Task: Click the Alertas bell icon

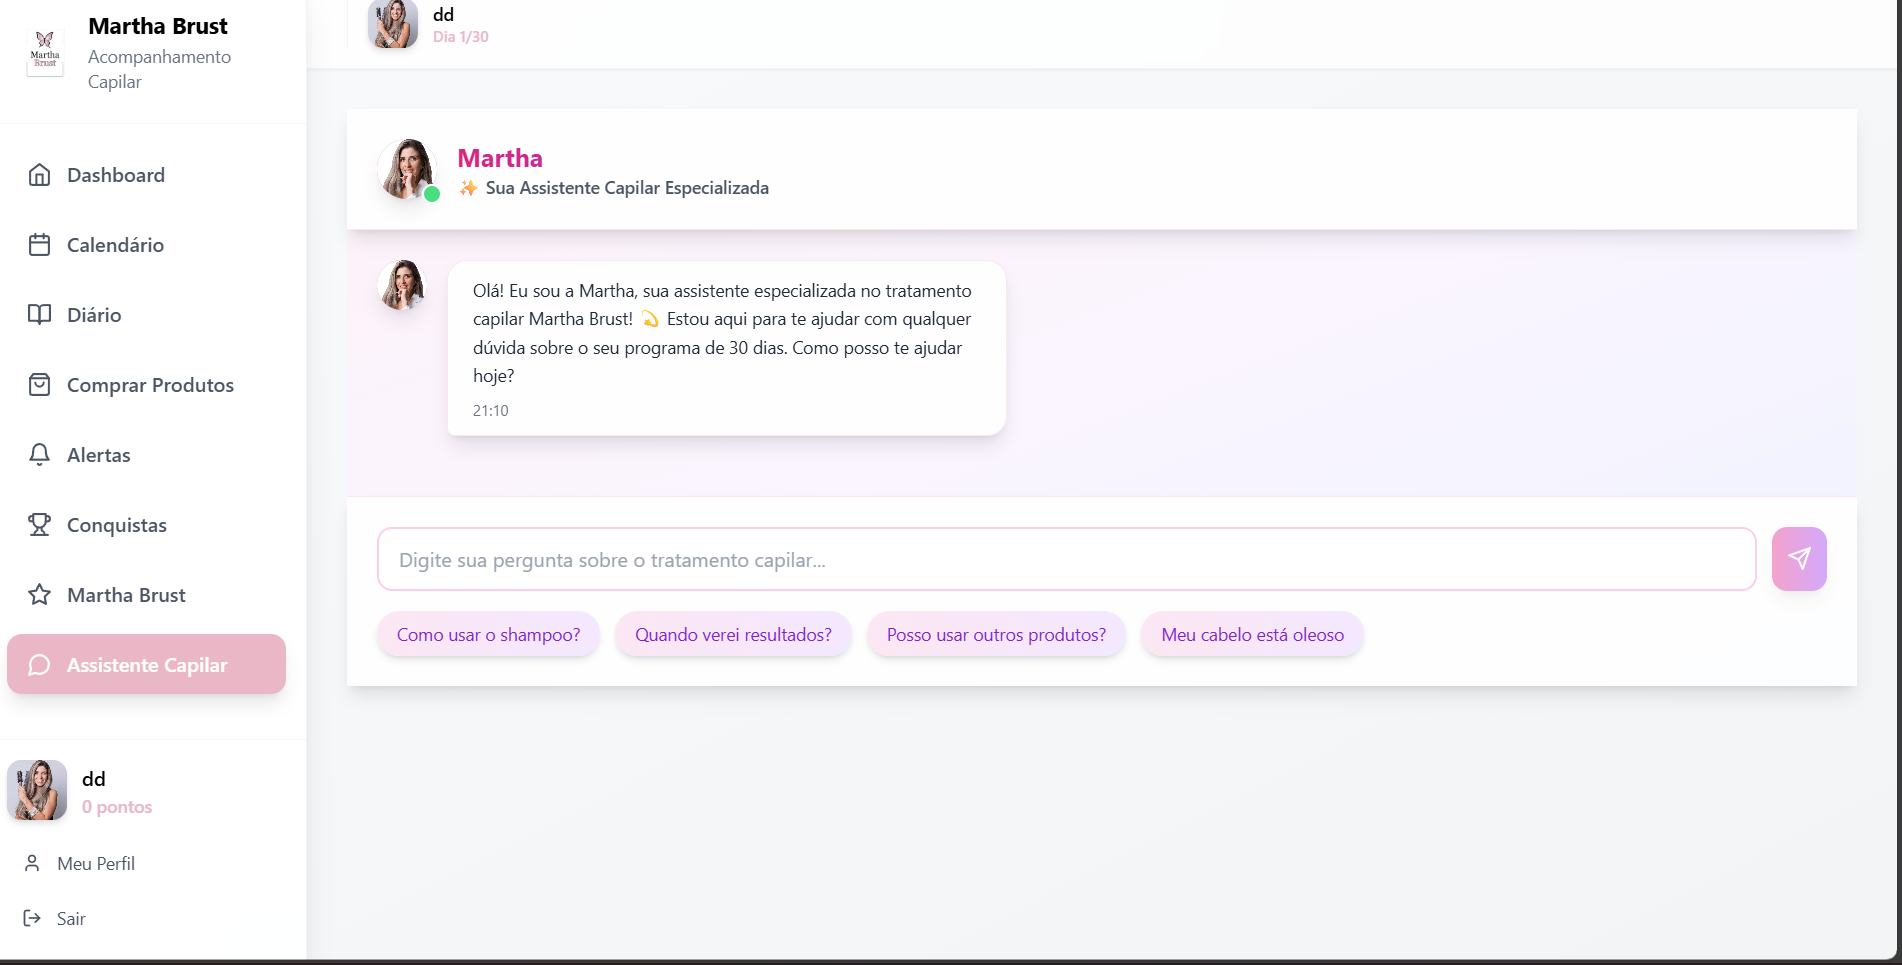Action: point(39,455)
